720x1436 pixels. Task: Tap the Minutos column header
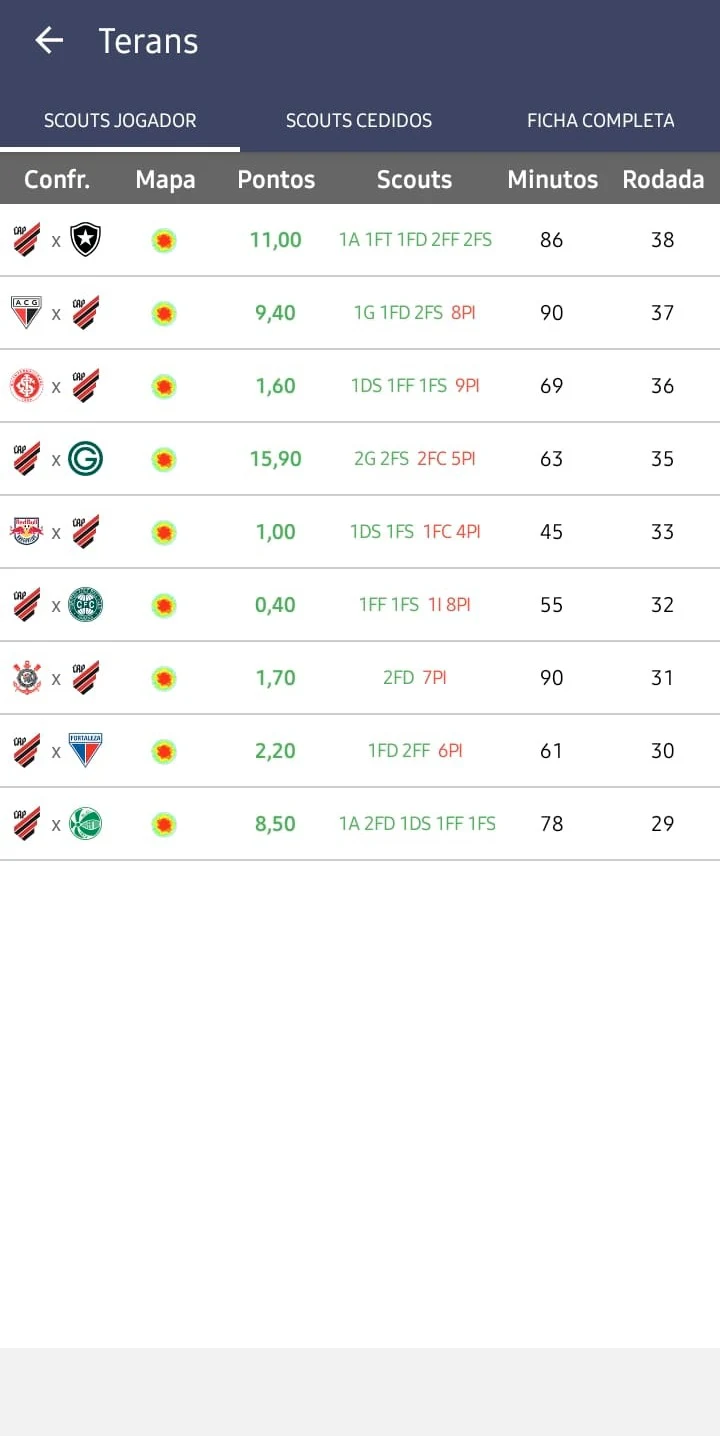coord(552,180)
